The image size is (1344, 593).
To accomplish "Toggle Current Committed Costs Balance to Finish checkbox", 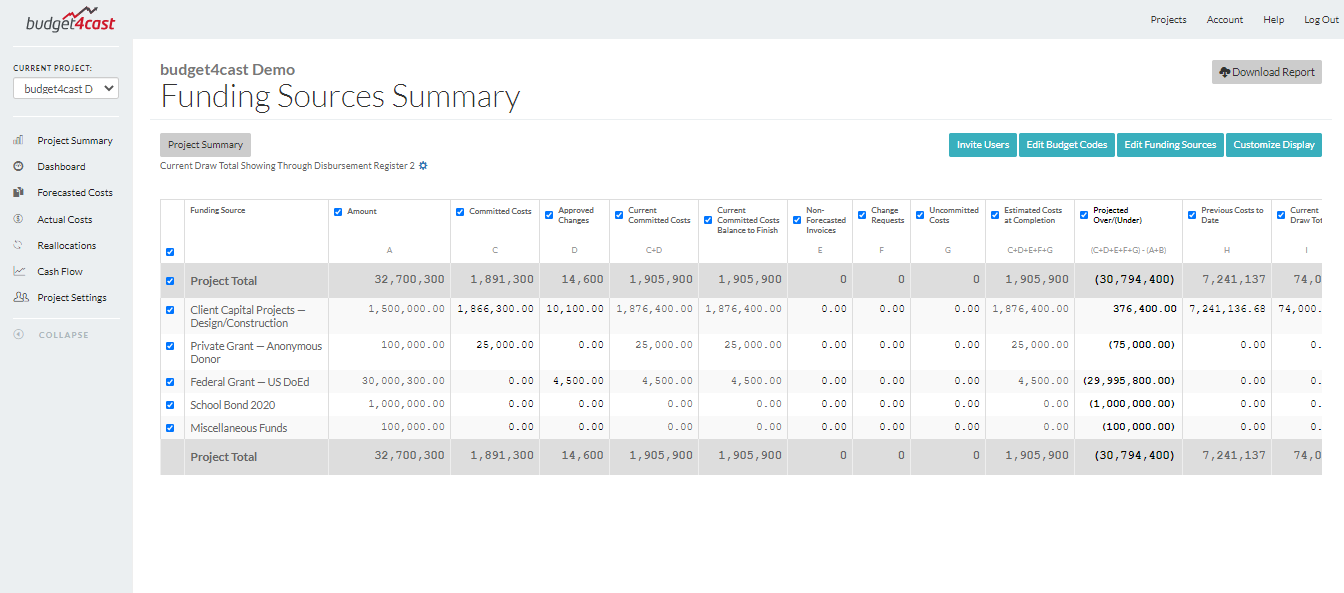I will pyautogui.click(x=708, y=220).
